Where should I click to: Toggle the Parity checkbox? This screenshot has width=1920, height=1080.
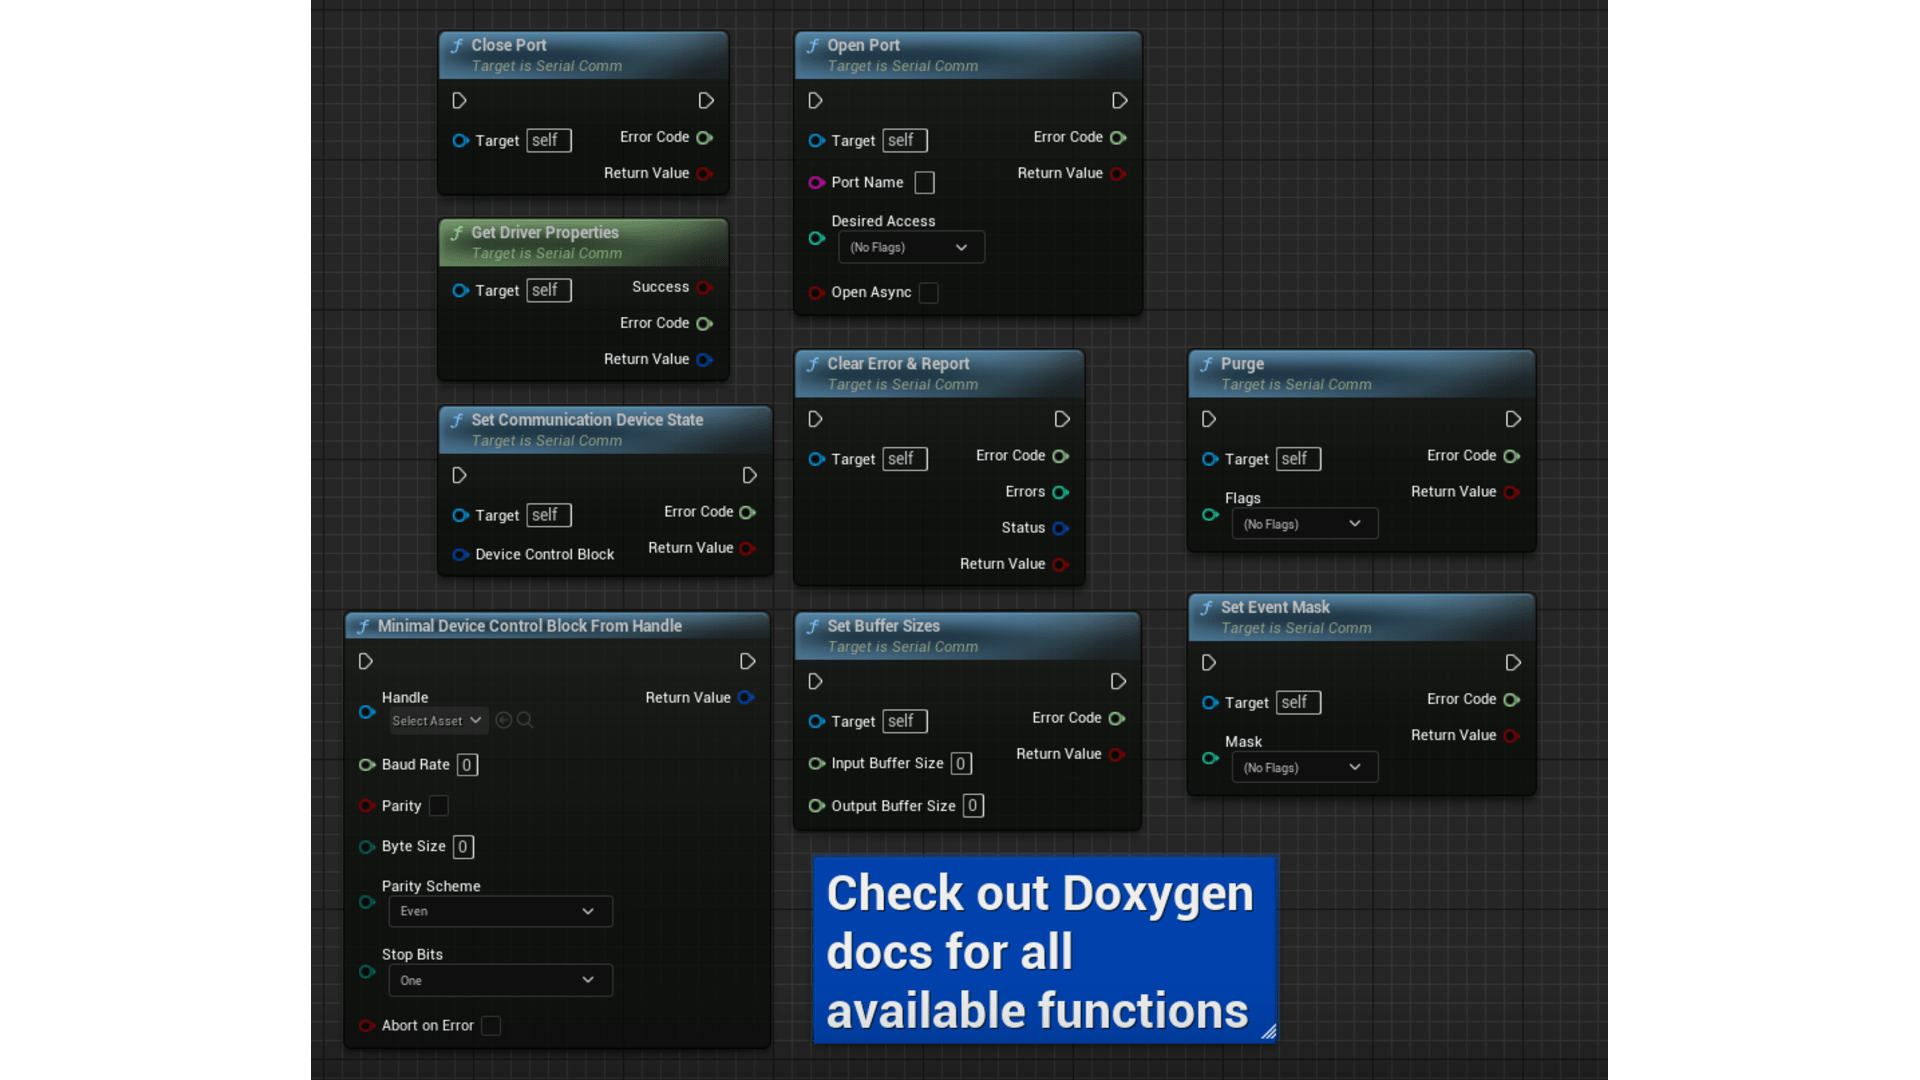[438, 805]
